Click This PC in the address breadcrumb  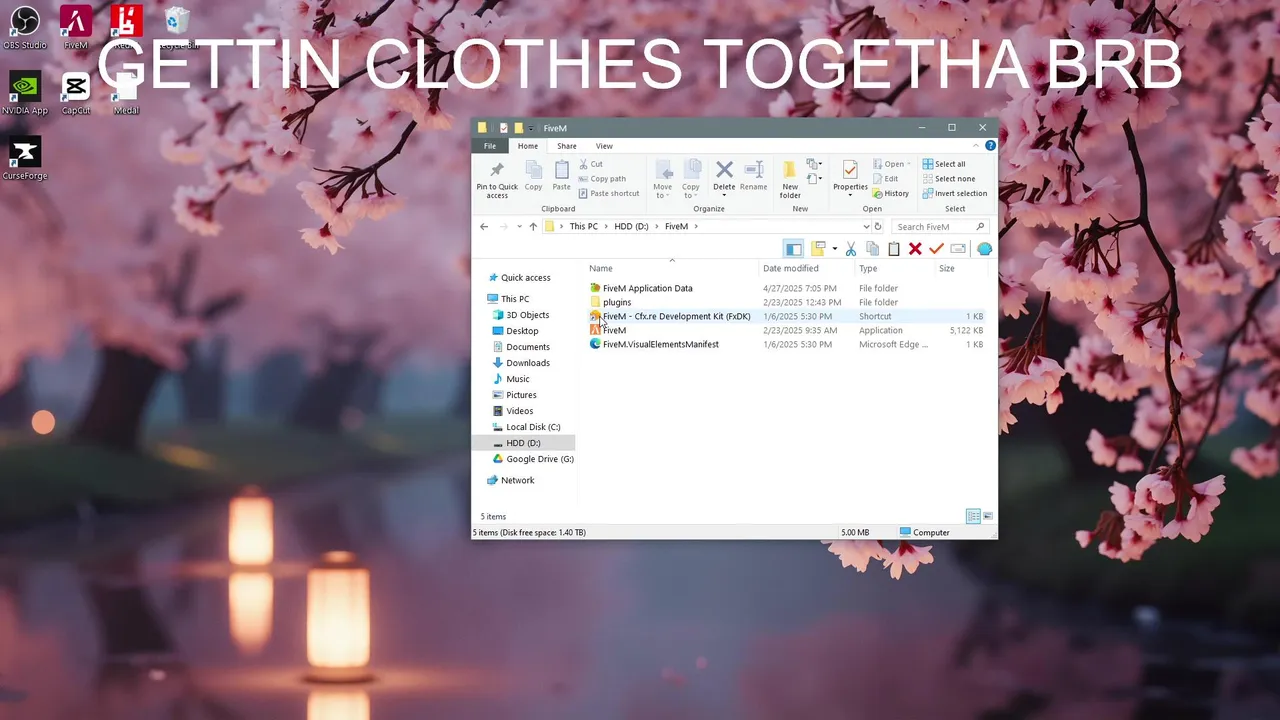pyautogui.click(x=583, y=227)
